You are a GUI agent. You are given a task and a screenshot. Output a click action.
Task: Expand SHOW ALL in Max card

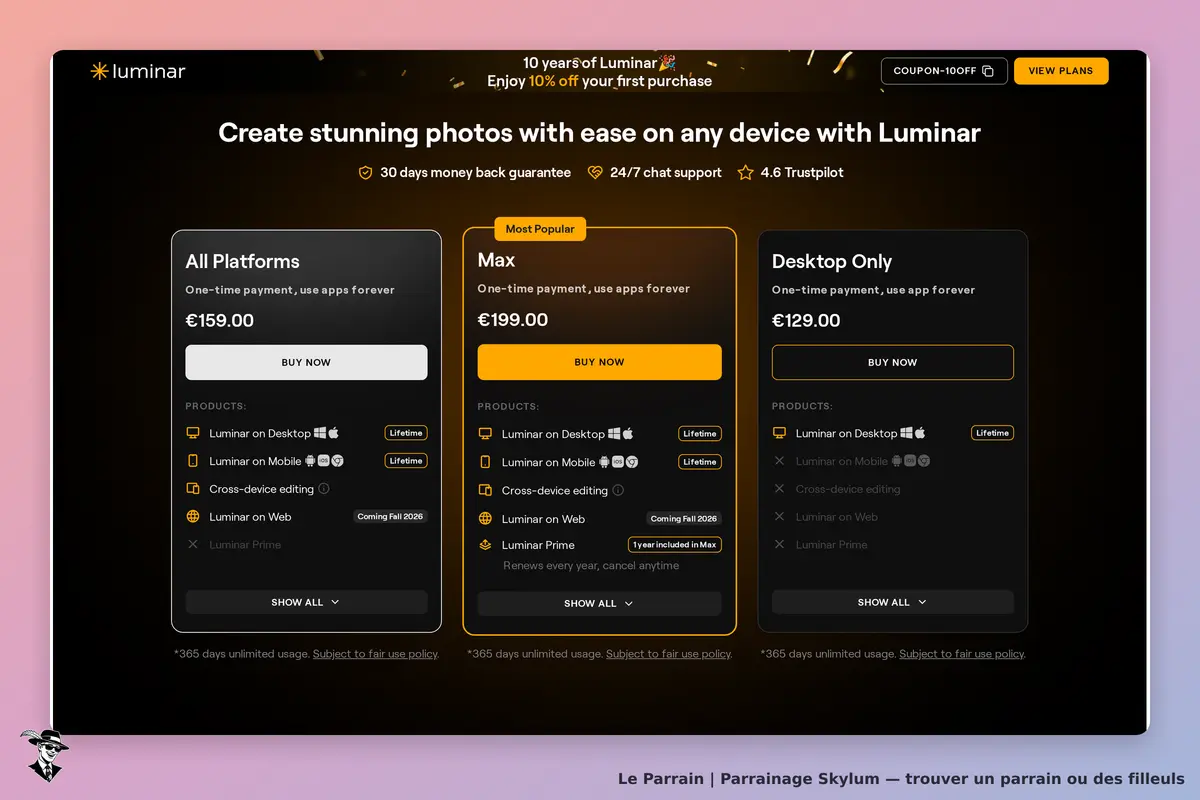[x=599, y=603]
